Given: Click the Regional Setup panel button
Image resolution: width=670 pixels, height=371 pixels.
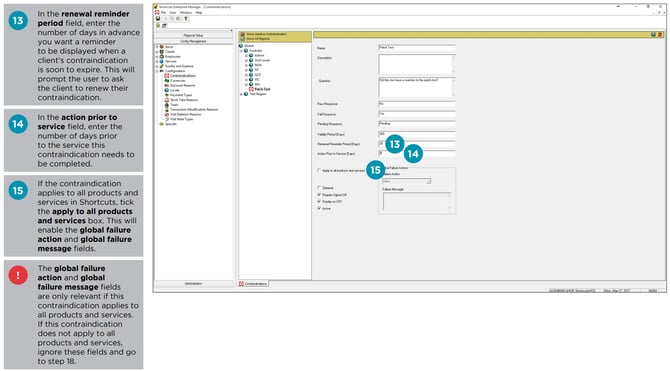Looking at the screenshot, I should tap(193, 35).
